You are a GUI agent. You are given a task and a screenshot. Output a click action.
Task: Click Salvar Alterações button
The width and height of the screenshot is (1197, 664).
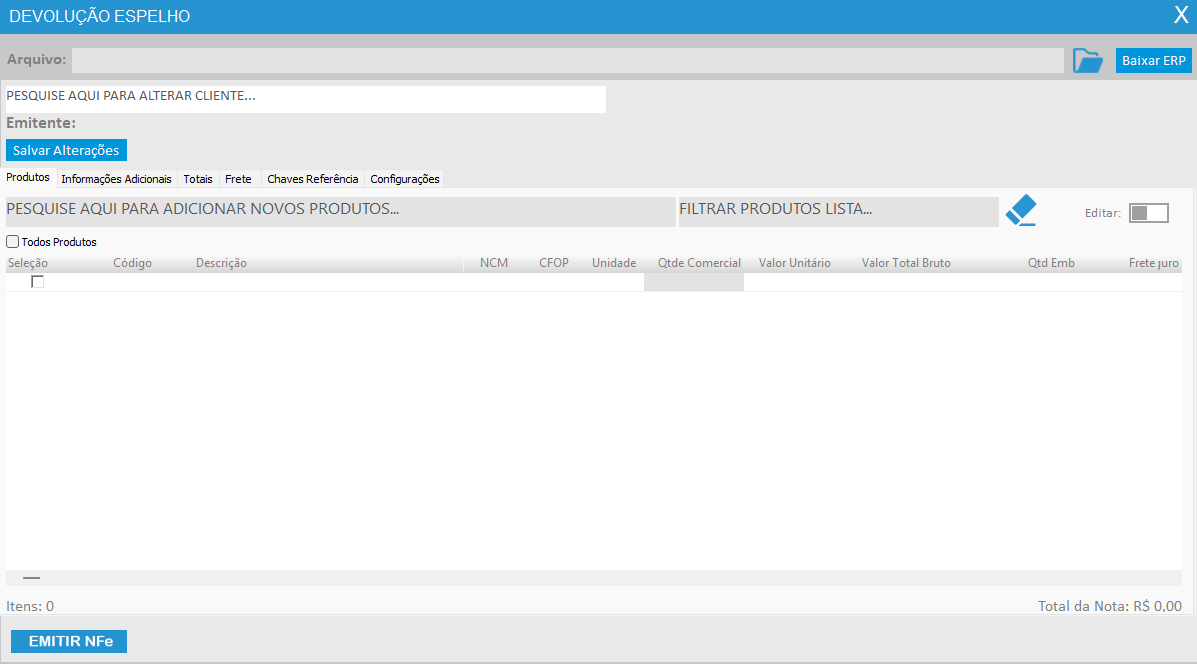66,150
